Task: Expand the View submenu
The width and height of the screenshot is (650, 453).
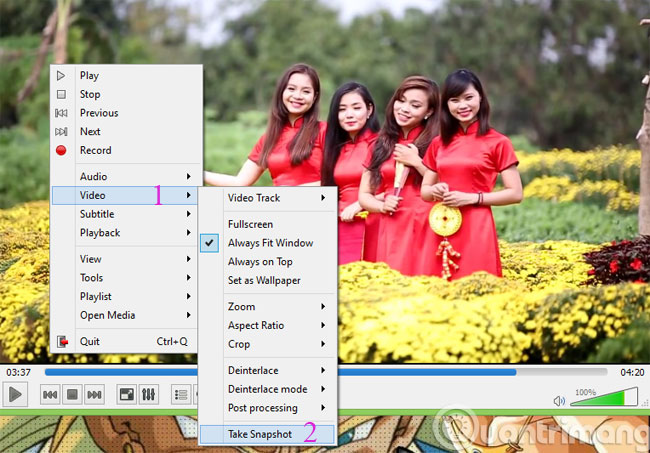Action: tap(124, 259)
